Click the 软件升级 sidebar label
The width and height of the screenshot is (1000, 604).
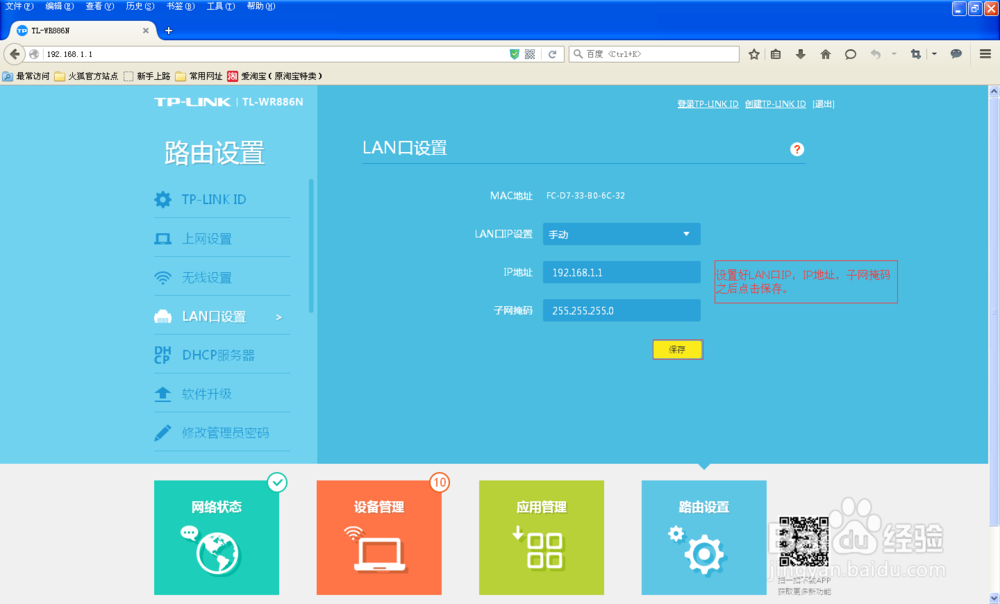point(207,394)
